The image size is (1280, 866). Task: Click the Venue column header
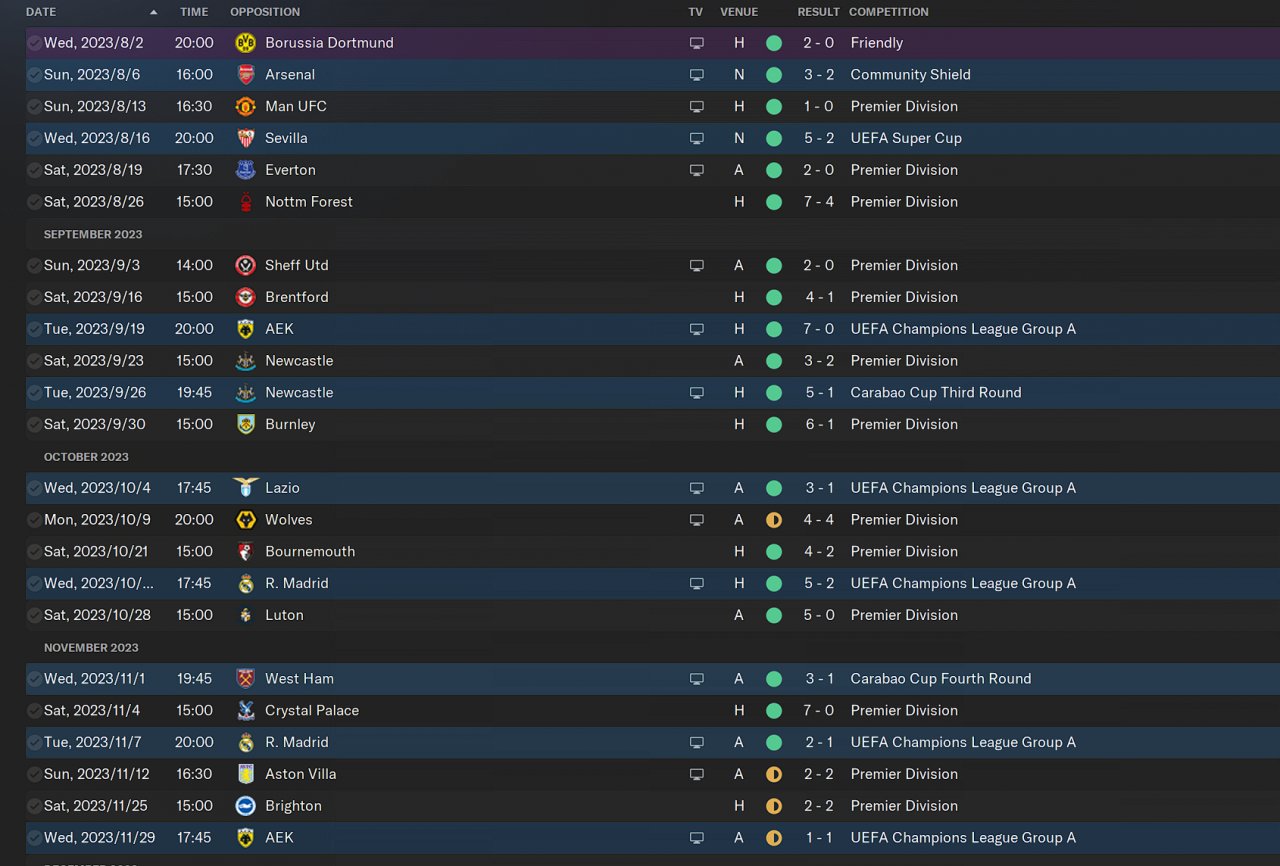[739, 12]
